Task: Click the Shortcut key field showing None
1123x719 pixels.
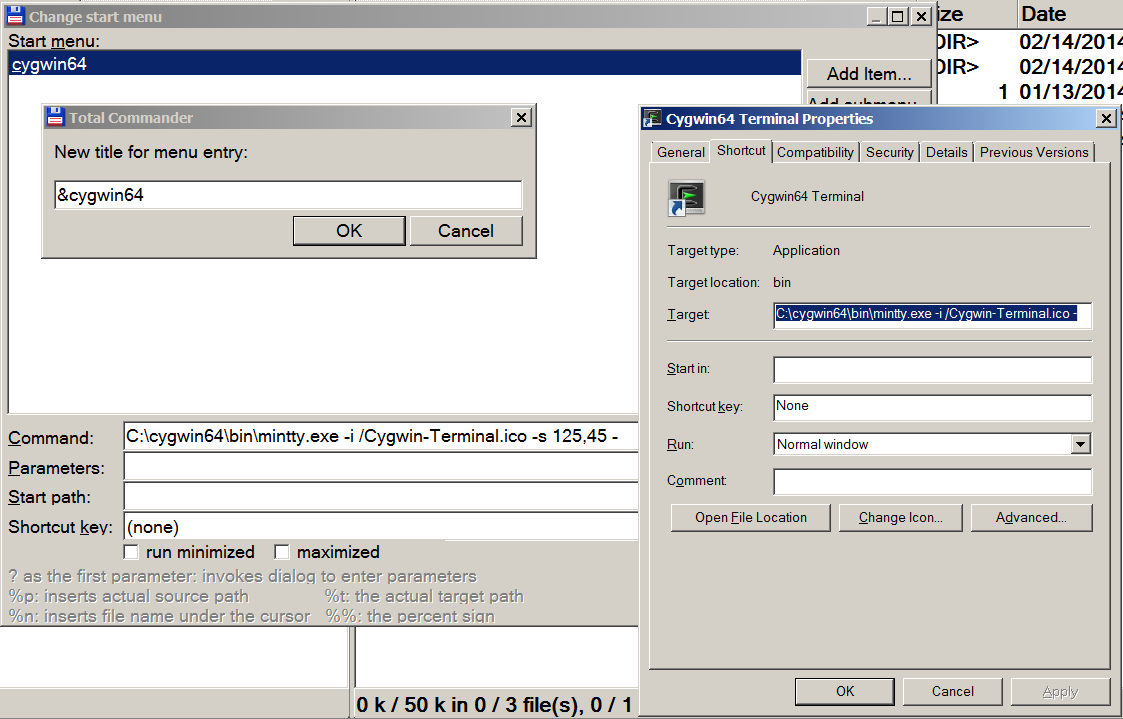Action: click(x=932, y=406)
